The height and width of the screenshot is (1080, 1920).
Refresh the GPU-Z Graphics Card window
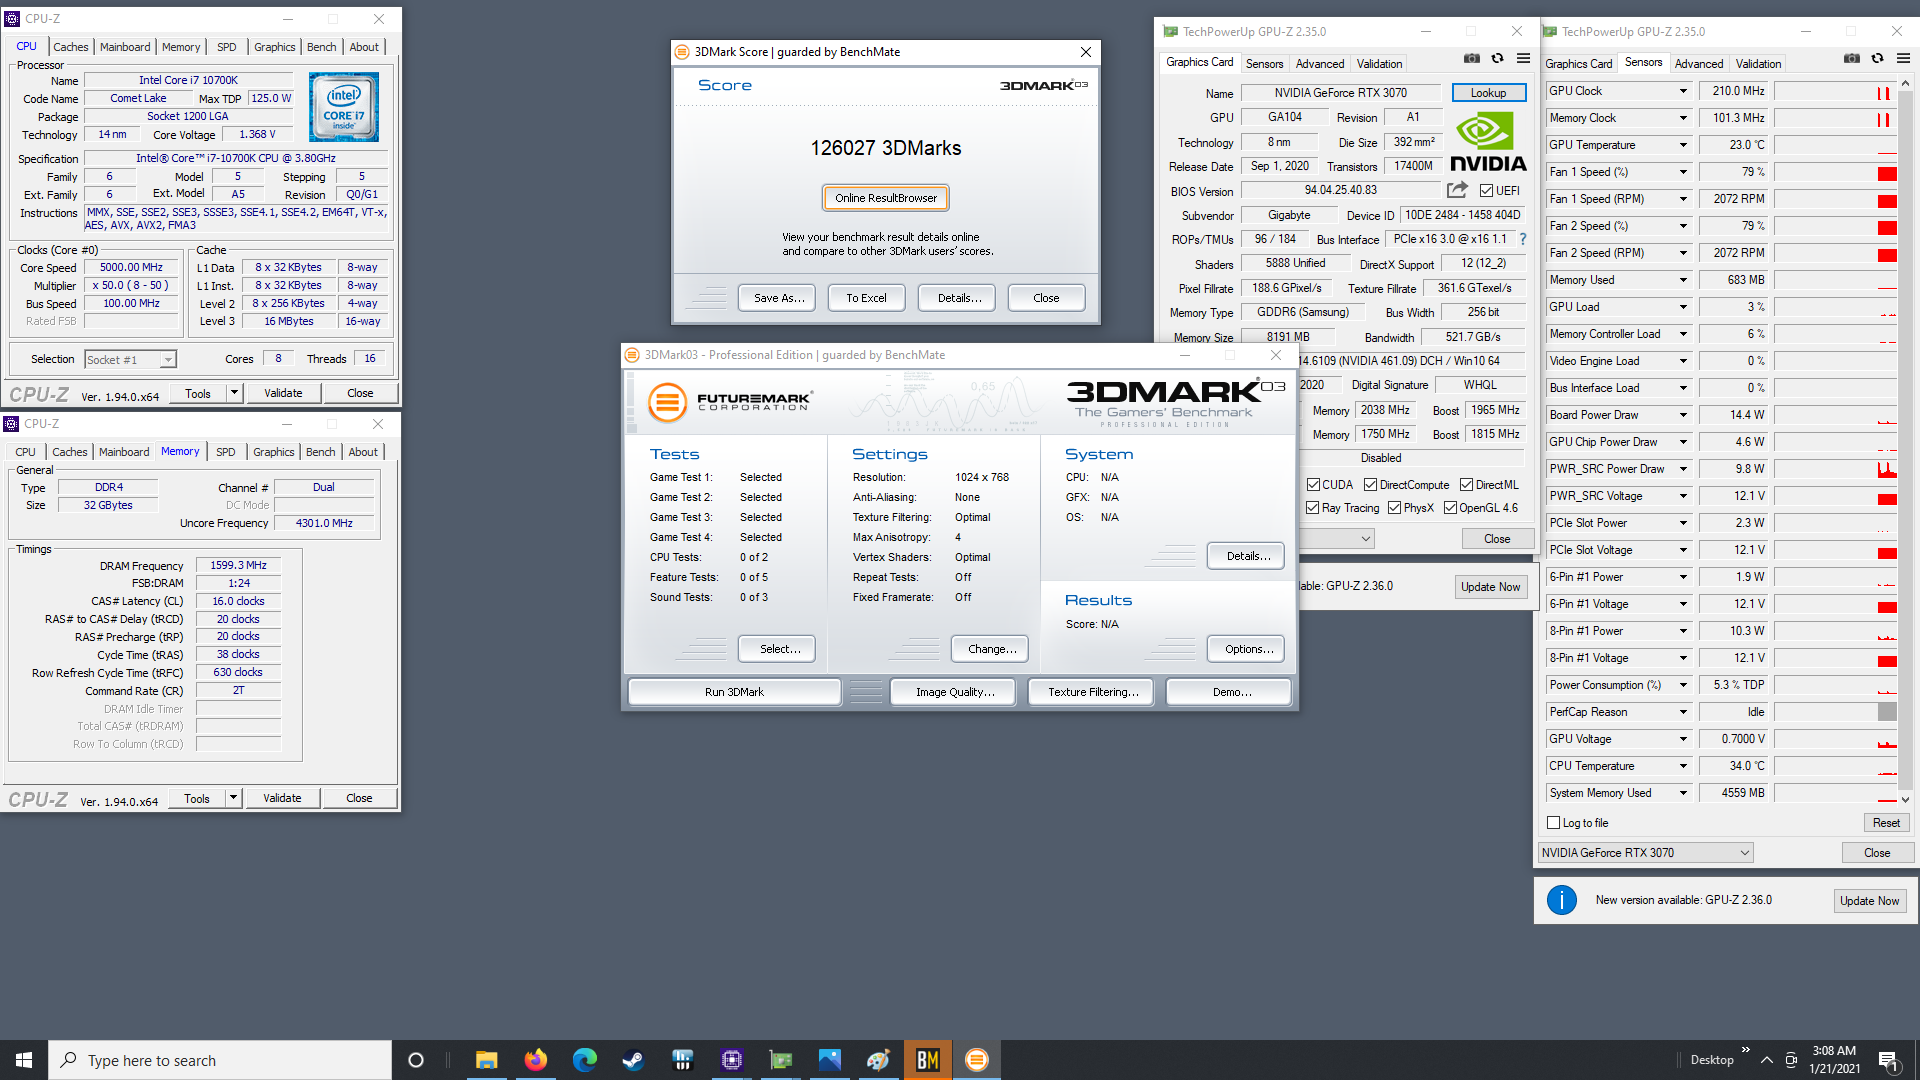(1497, 59)
